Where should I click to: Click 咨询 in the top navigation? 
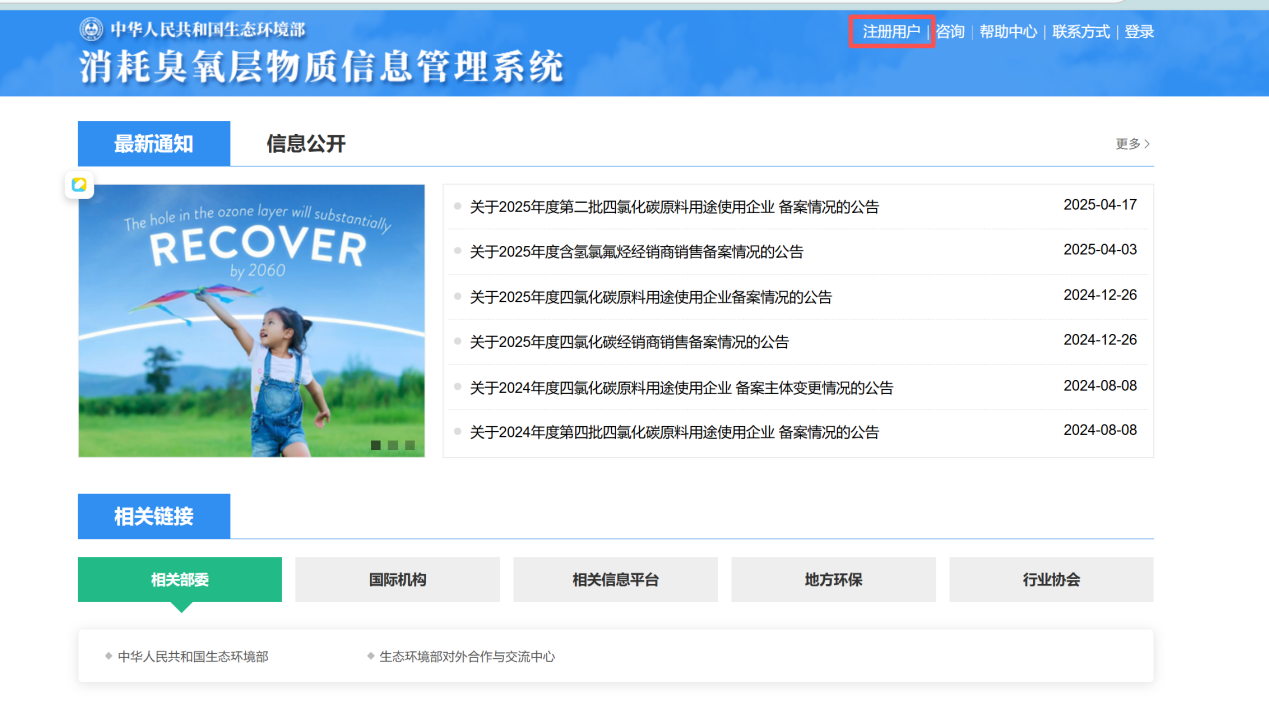tap(950, 32)
